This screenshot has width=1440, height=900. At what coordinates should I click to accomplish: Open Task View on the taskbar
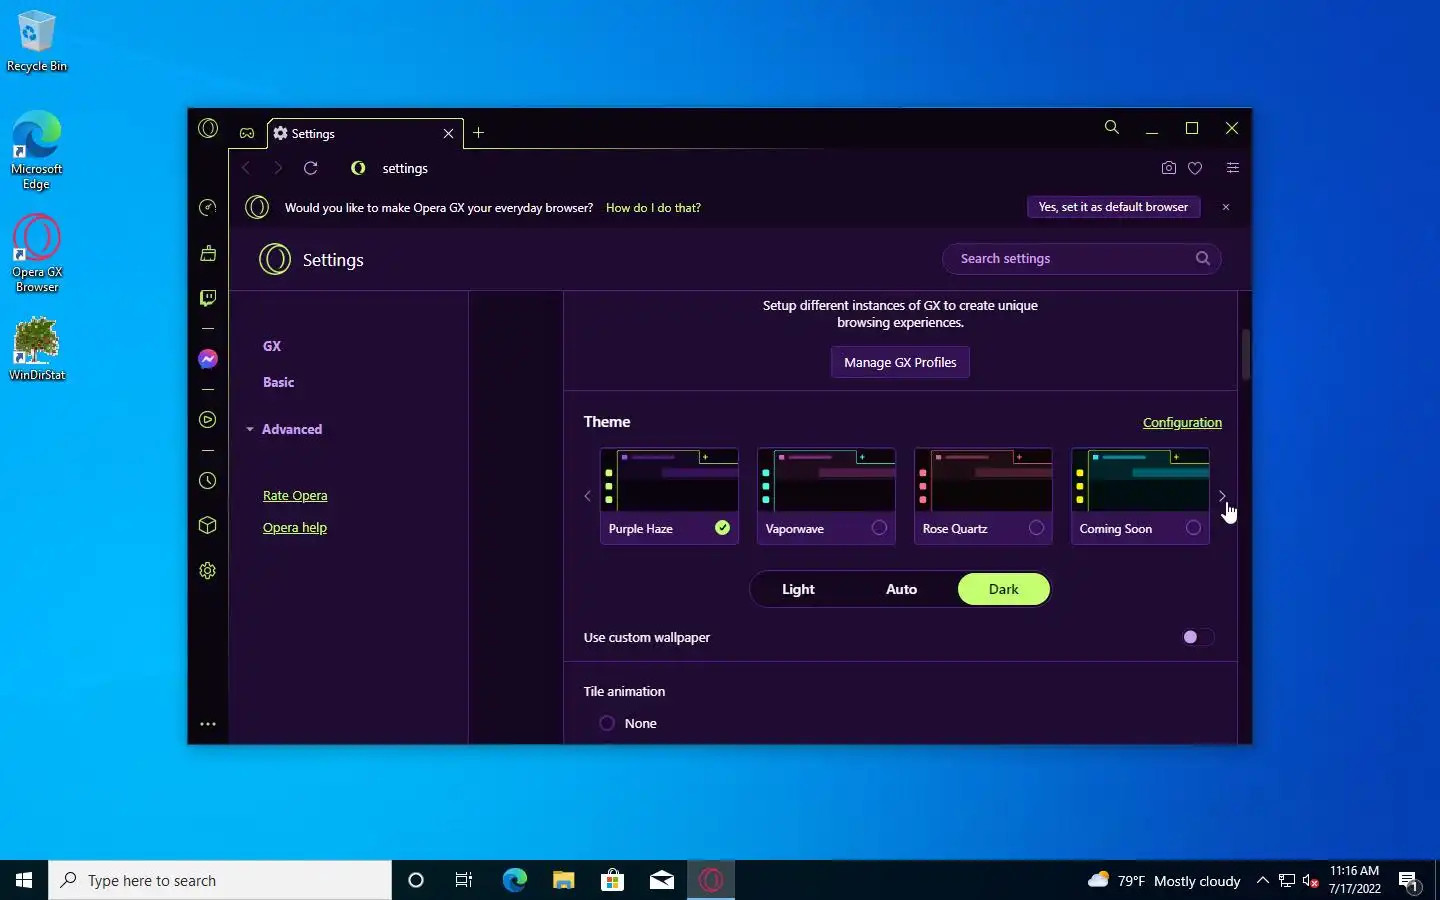coord(464,880)
